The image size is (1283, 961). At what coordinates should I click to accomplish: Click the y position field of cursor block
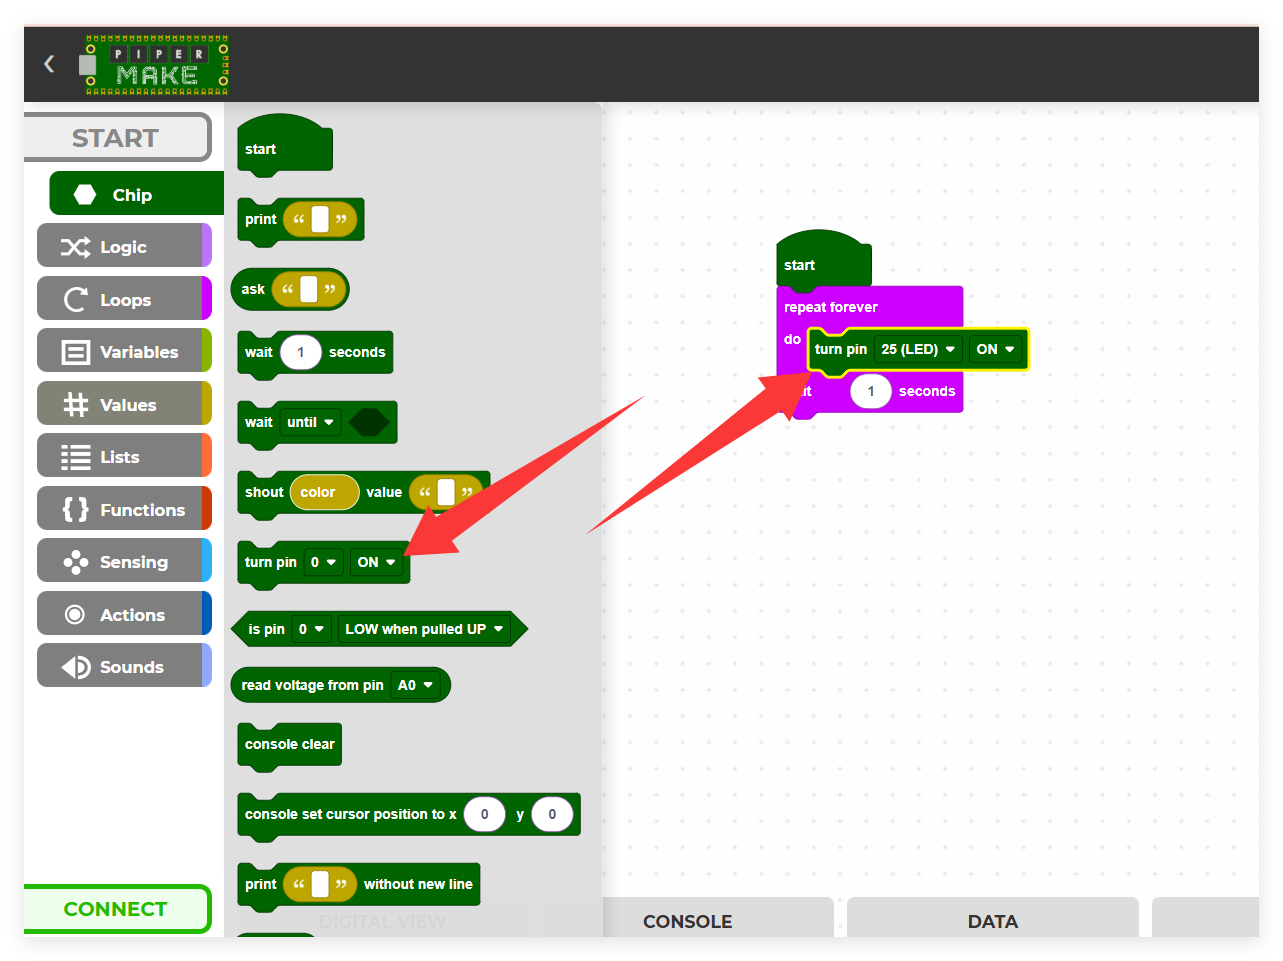pyautogui.click(x=552, y=814)
